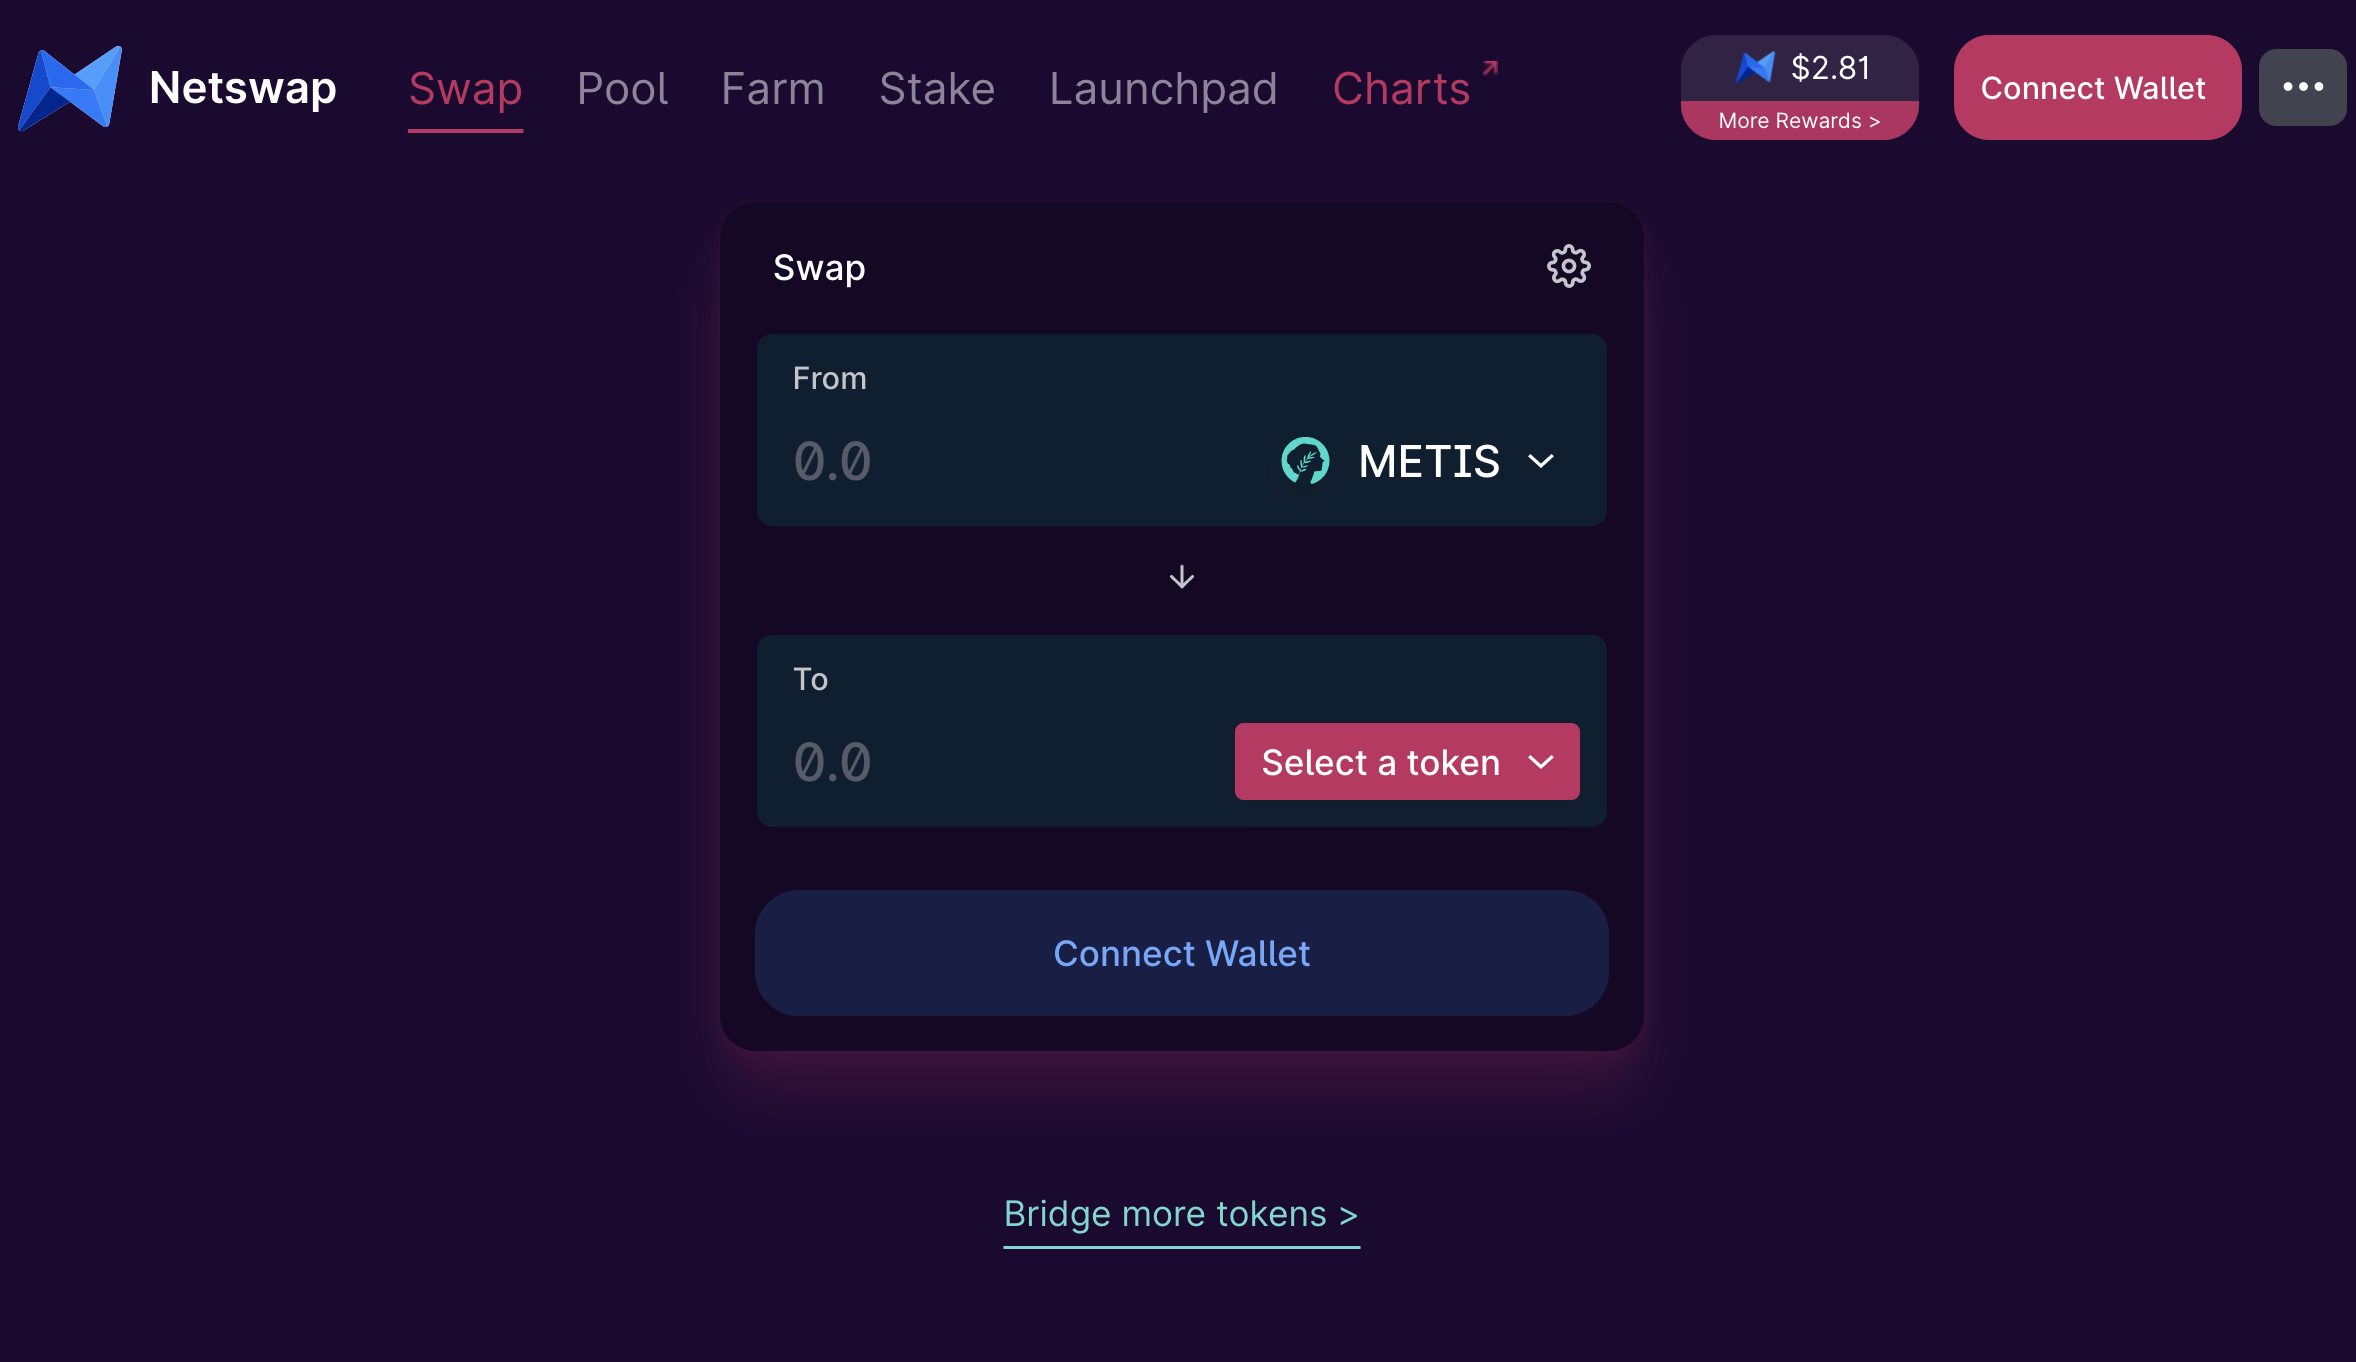2356x1362 pixels.
Task: Follow the Bridge more tokens link
Action: coord(1181,1214)
